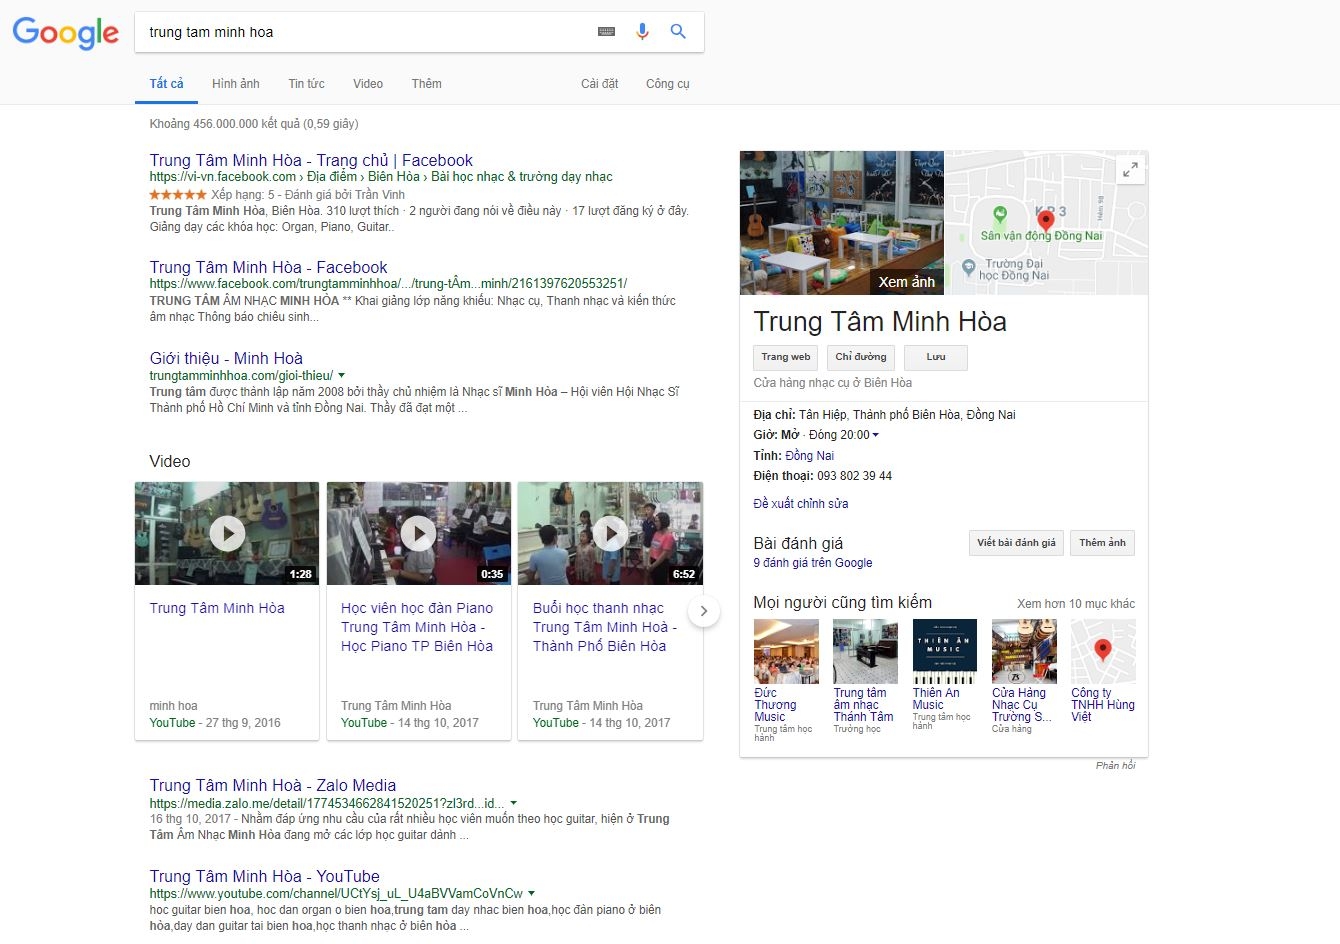The image size is (1340, 944).
Task: Show next videos with carousel arrow
Action: pos(704,611)
